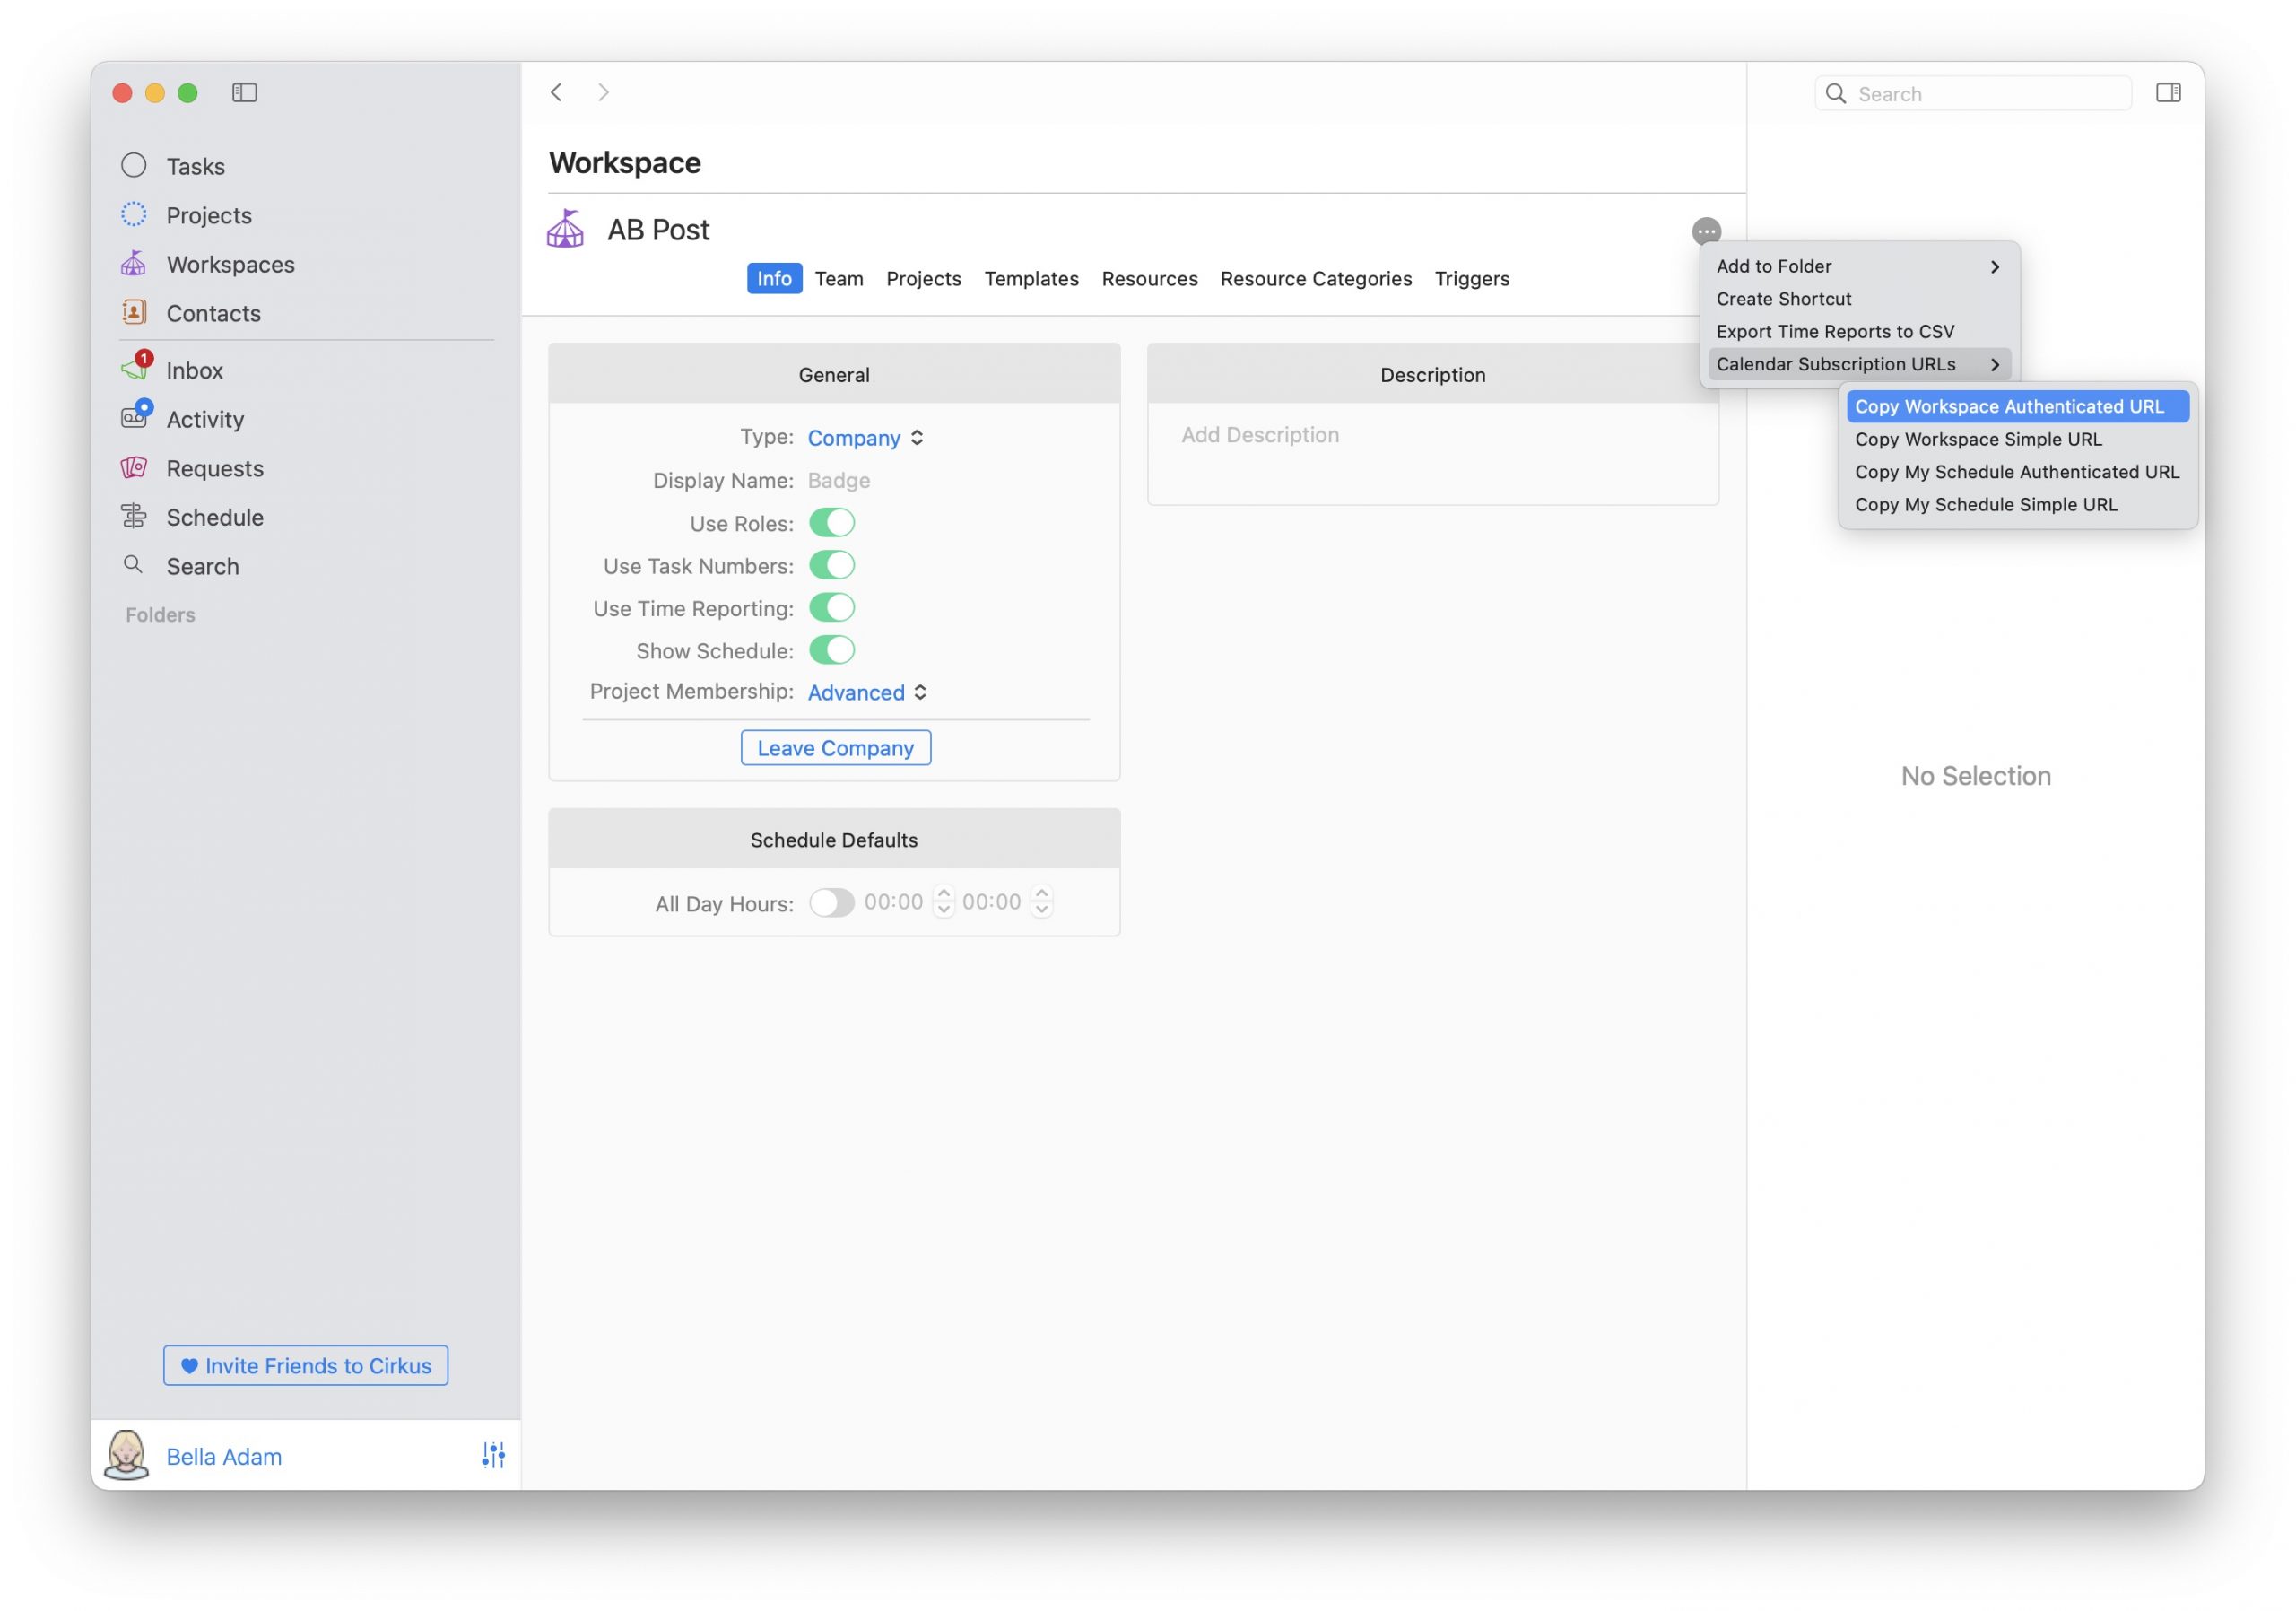
Task: Toggle the Show Schedule switch
Action: (x=832, y=651)
